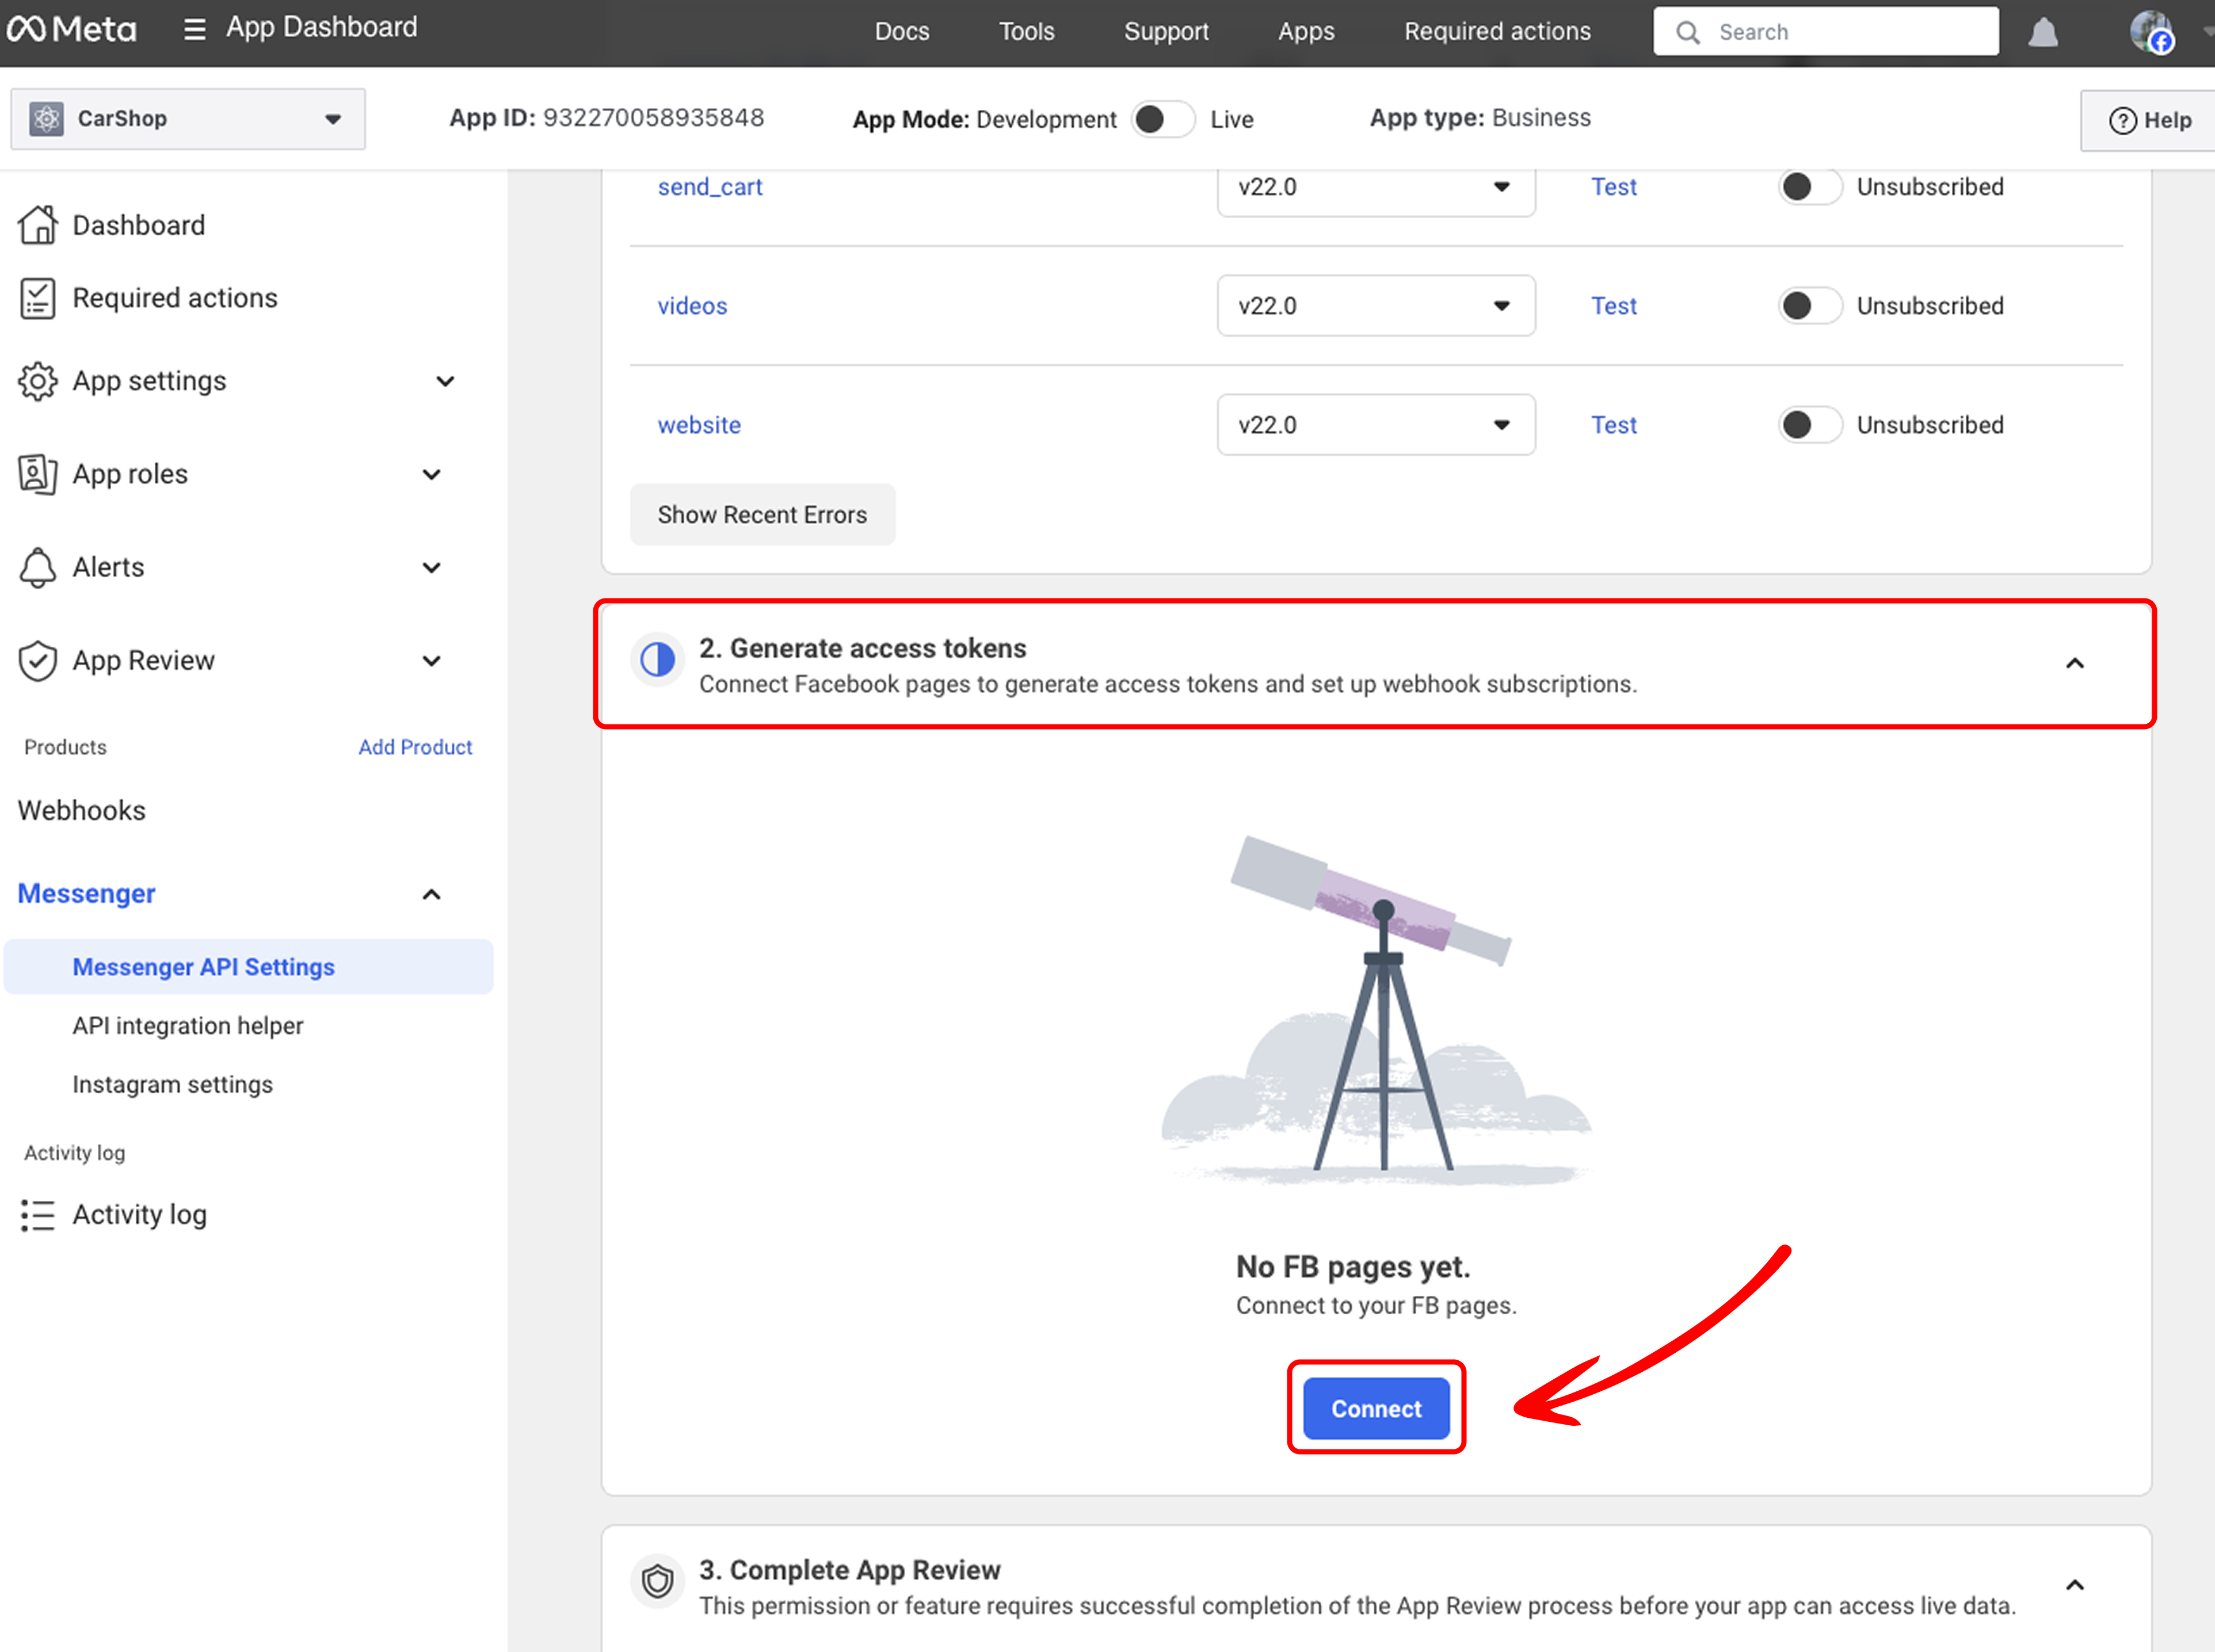Screen dimensions: 2215x1652
Task: Open Webhooks product in sidebar
Action: coord(82,811)
